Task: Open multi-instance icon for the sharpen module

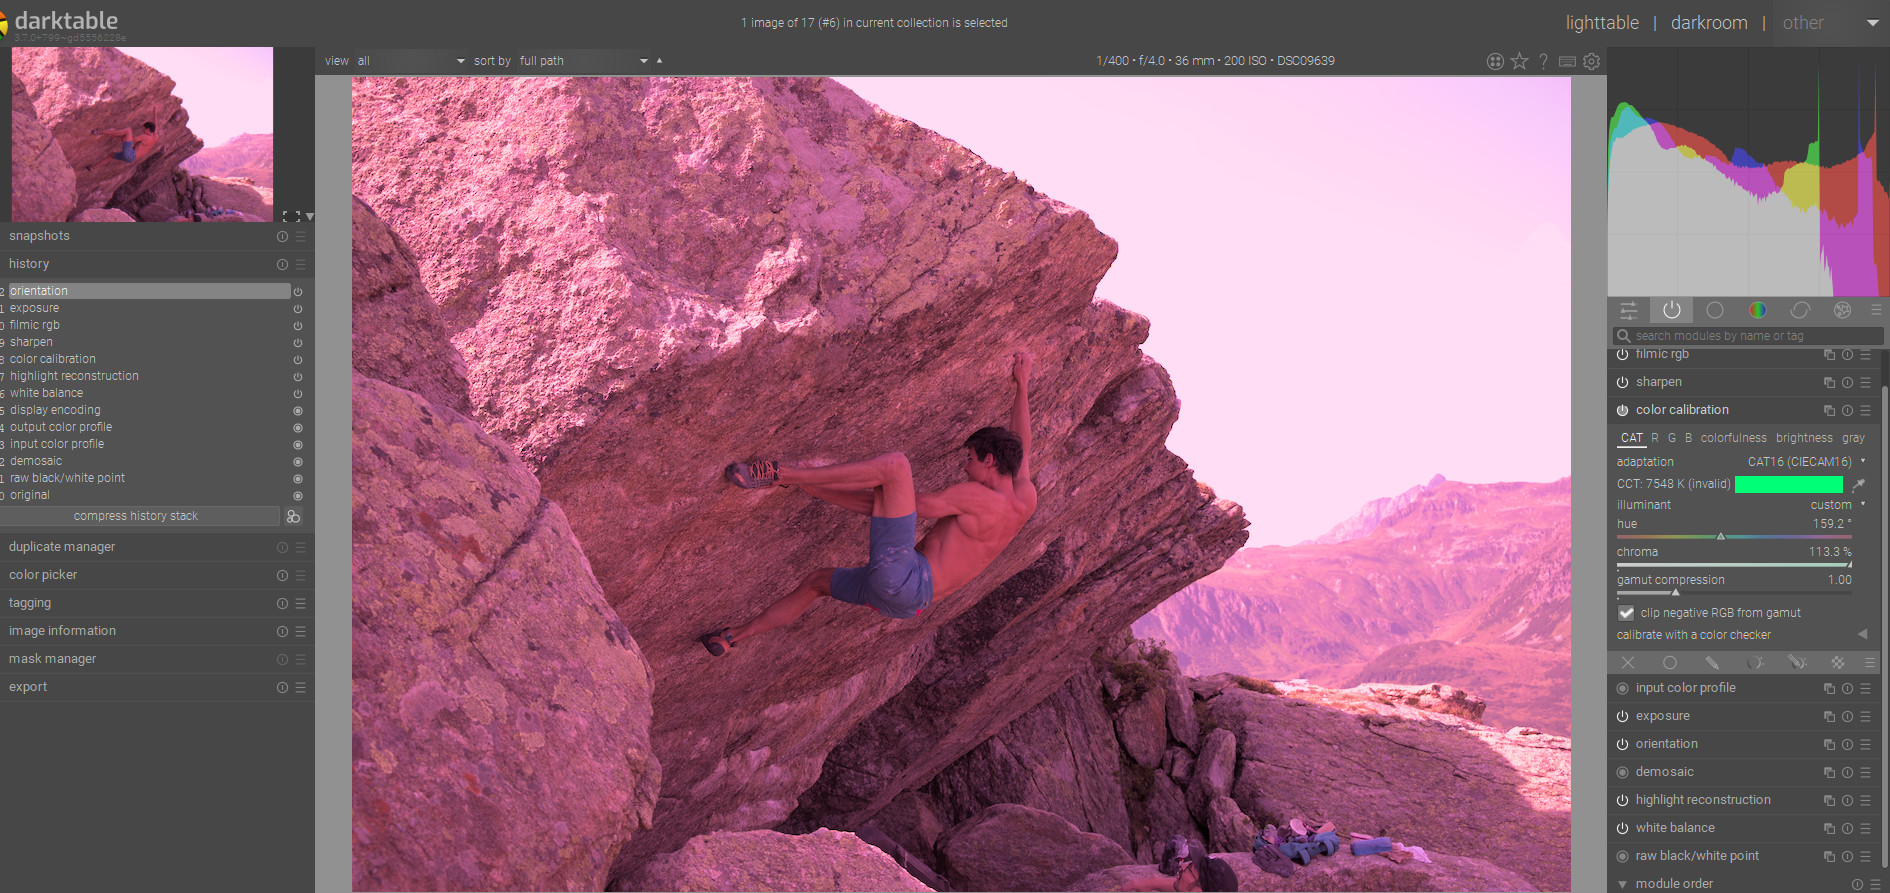Action: click(1828, 383)
